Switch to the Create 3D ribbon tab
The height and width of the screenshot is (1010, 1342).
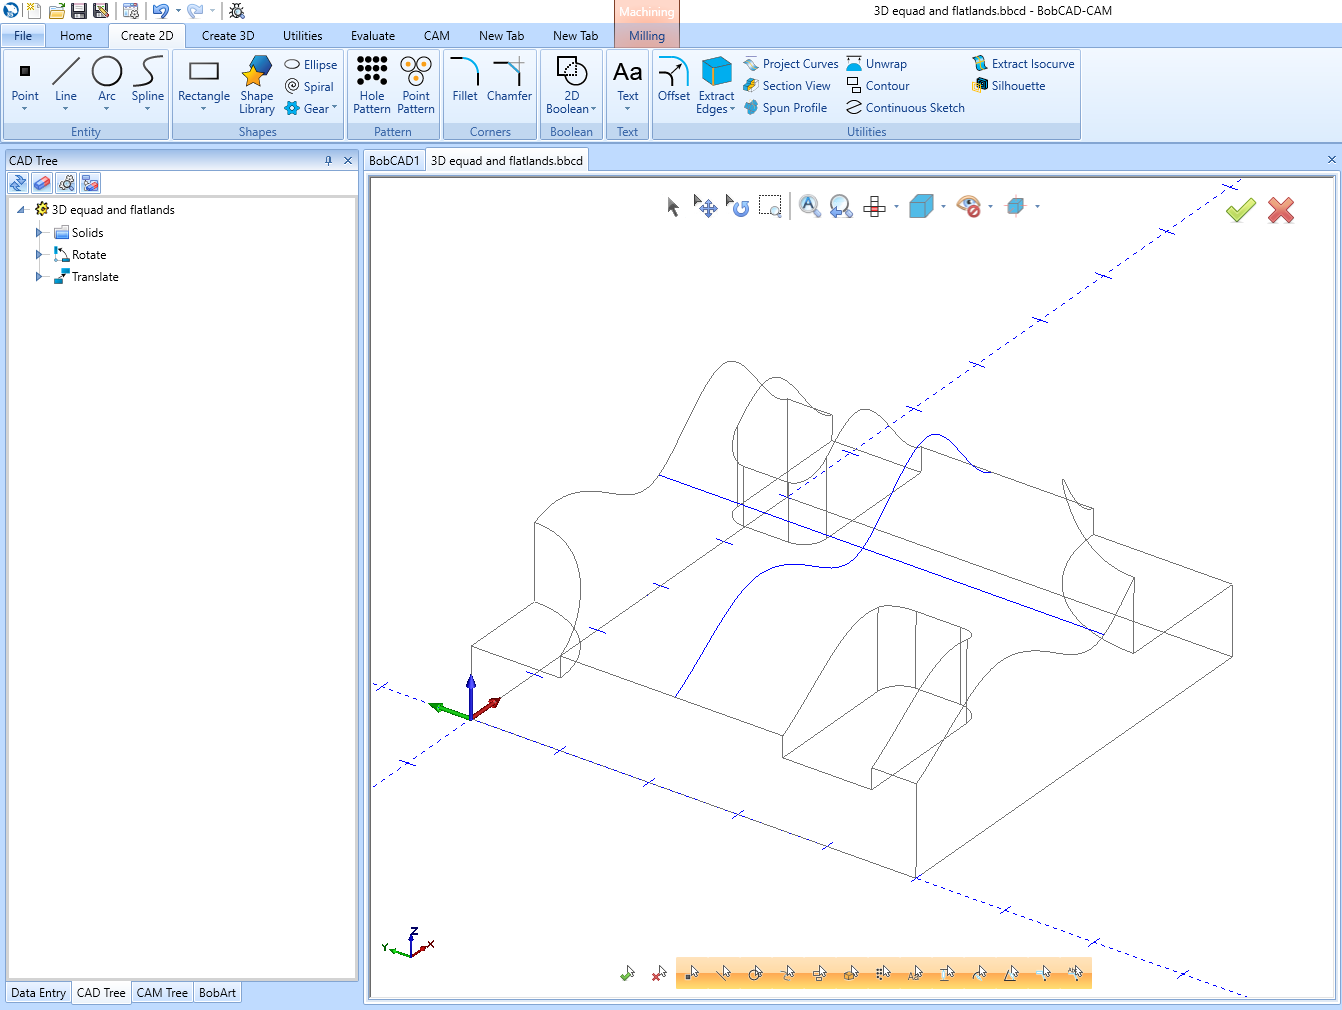point(228,35)
